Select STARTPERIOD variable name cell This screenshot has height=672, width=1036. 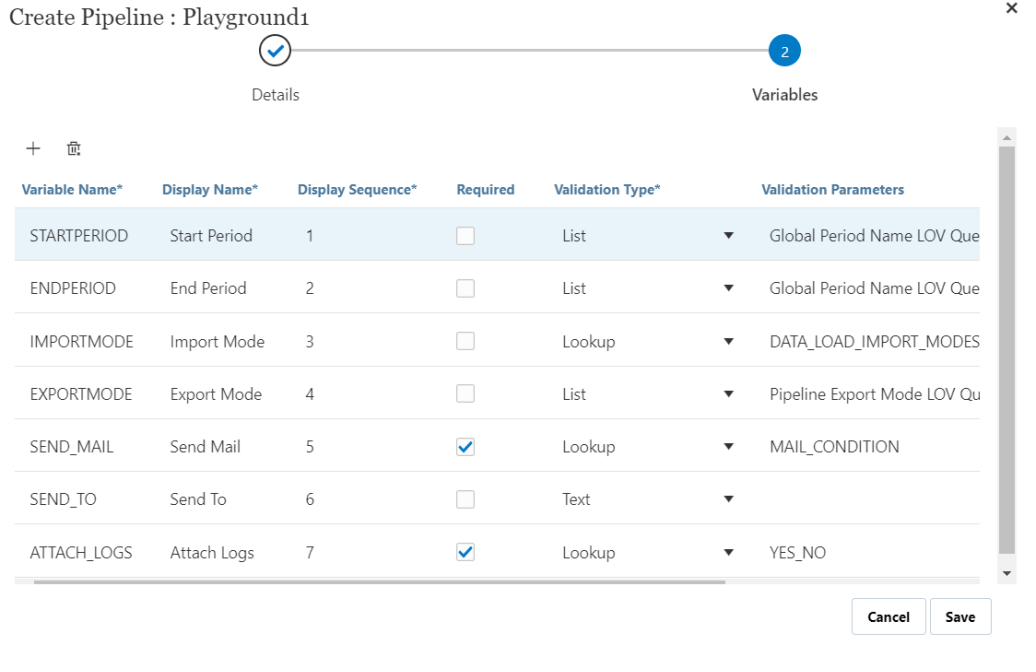tap(79, 236)
